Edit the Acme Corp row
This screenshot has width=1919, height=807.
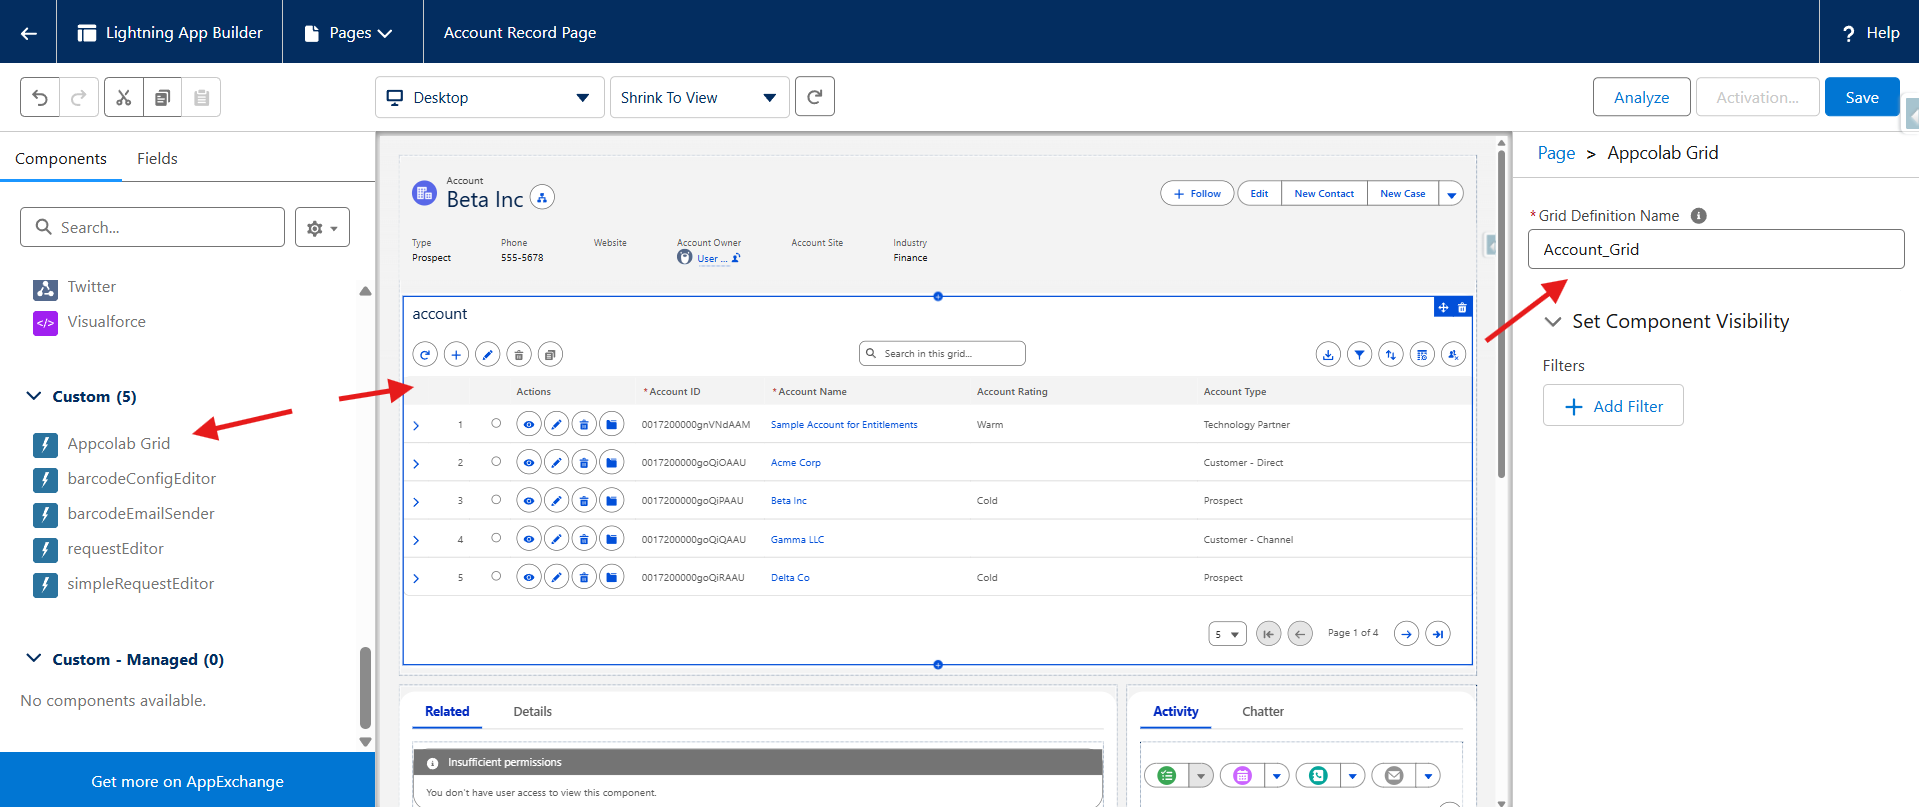point(557,462)
